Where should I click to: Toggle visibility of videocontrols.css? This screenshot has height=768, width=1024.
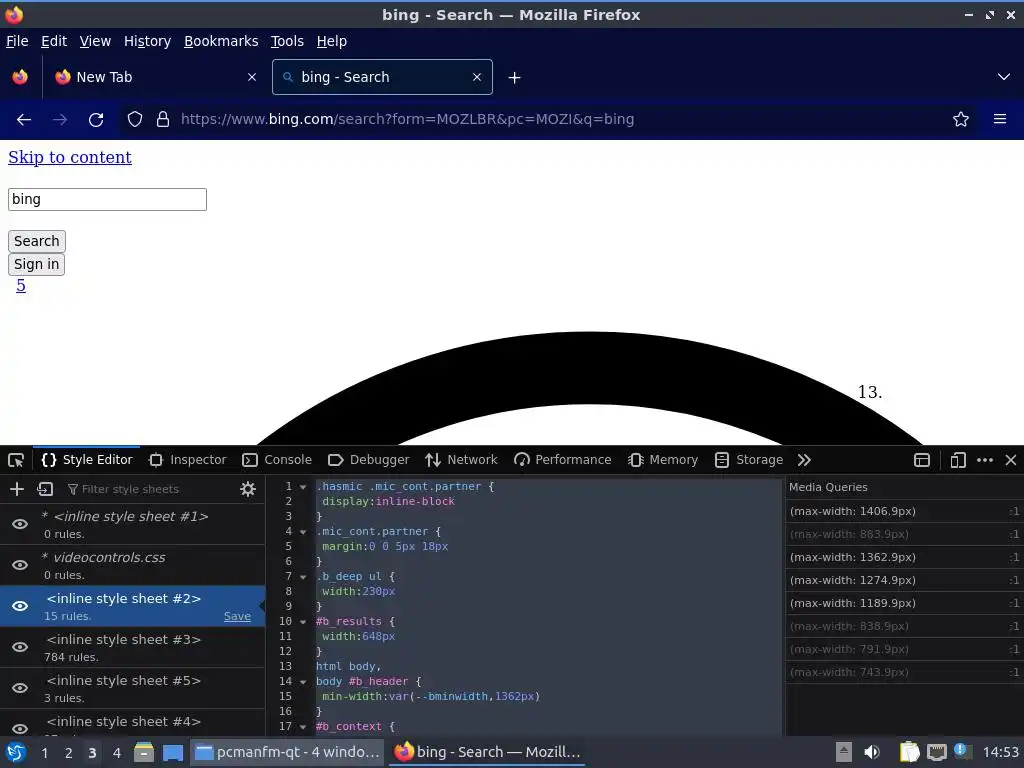[20, 566]
